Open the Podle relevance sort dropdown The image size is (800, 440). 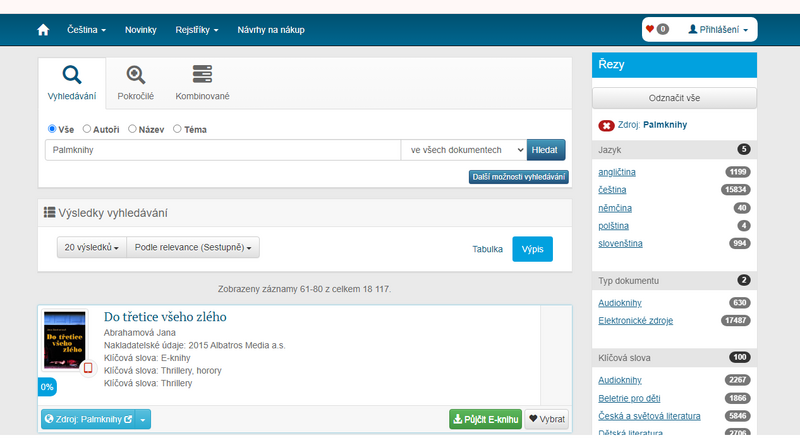coord(193,247)
